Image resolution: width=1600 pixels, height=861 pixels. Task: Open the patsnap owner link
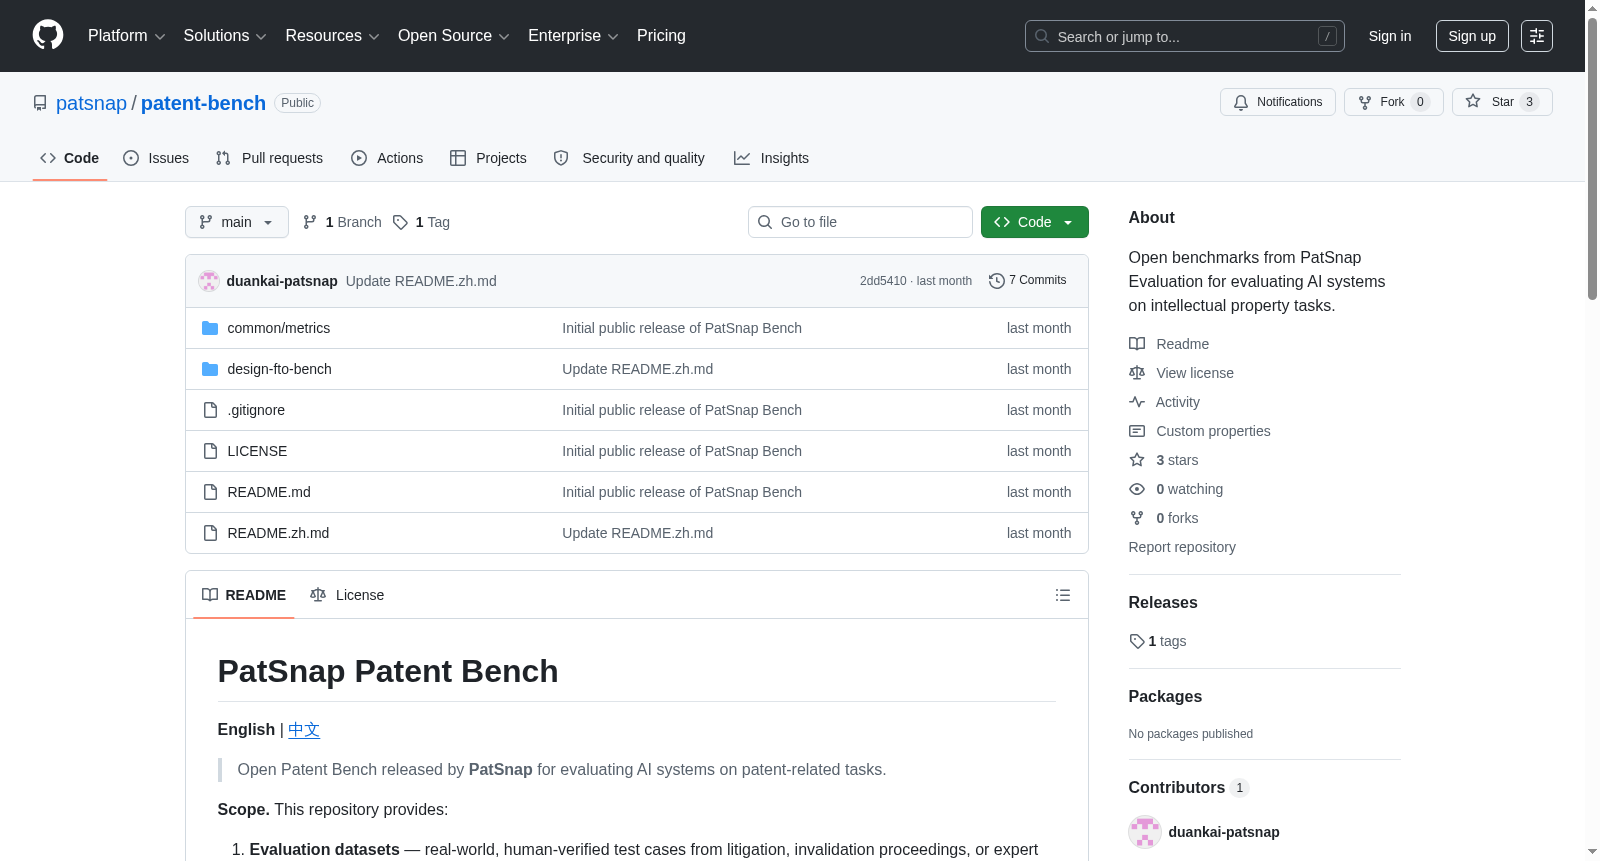click(x=91, y=103)
